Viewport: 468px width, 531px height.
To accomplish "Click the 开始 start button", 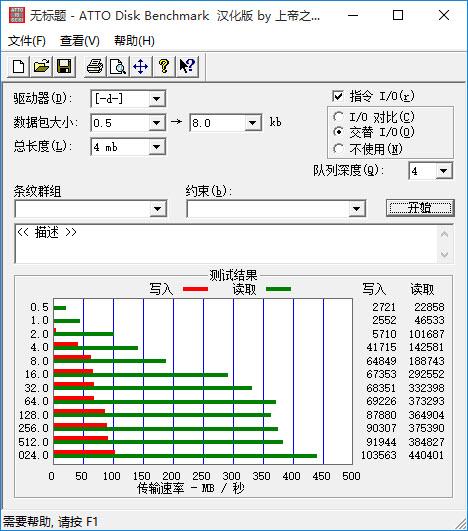I will coord(420,208).
